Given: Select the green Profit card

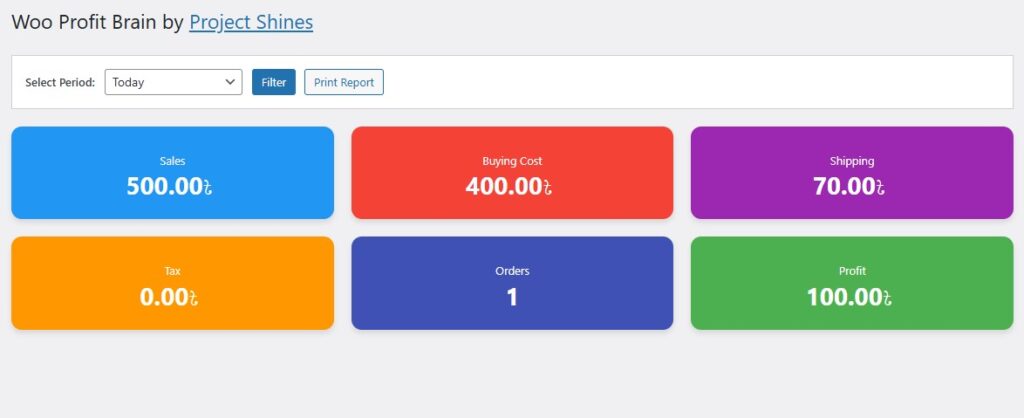Looking at the screenshot, I should point(851,283).
